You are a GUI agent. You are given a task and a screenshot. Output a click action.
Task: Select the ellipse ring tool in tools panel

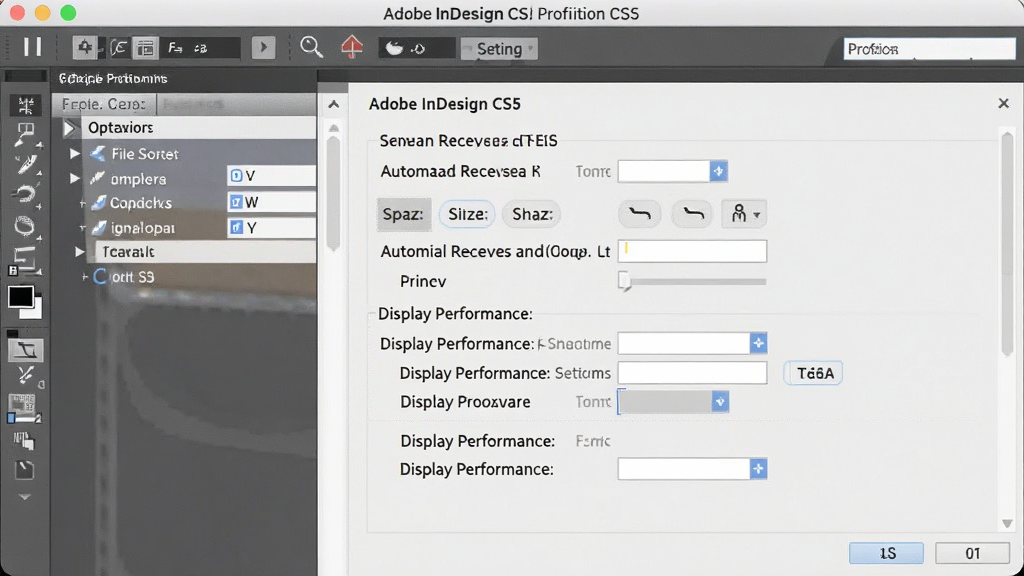click(x=25, y=226)
